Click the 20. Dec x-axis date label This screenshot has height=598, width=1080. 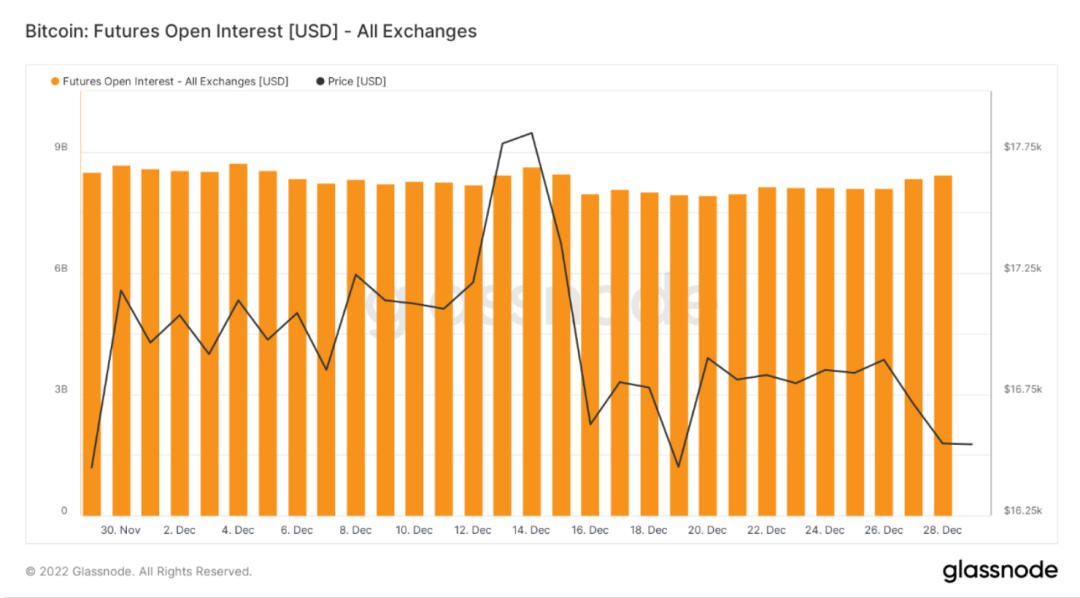click(x=708, y=530)
